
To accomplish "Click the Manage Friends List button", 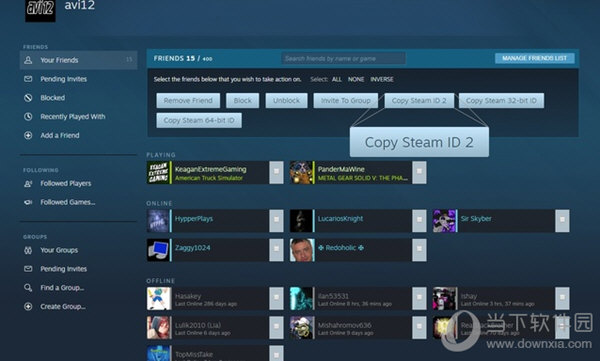I will pyautogui.click(x=535, y=58).
